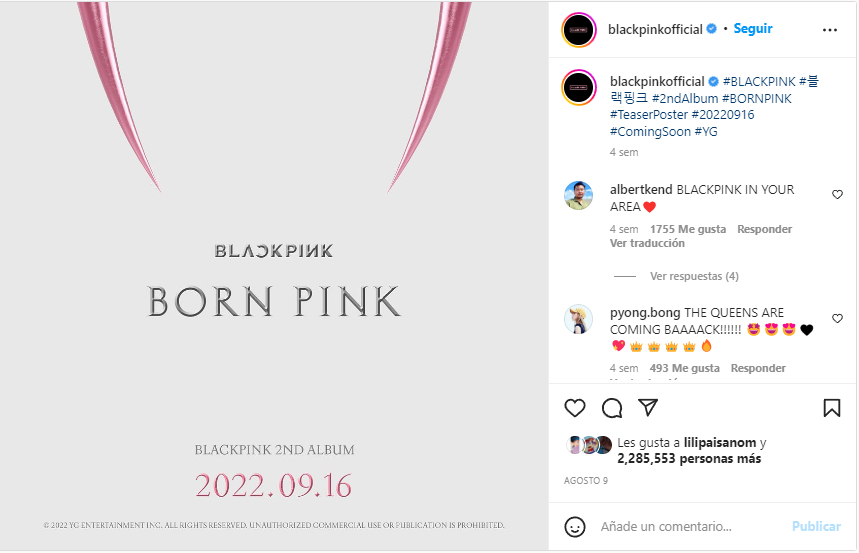Screen dimensions: 859x553
Task: Expand Ver respuestas (4) replies
Action: click(x=694, y=276)
